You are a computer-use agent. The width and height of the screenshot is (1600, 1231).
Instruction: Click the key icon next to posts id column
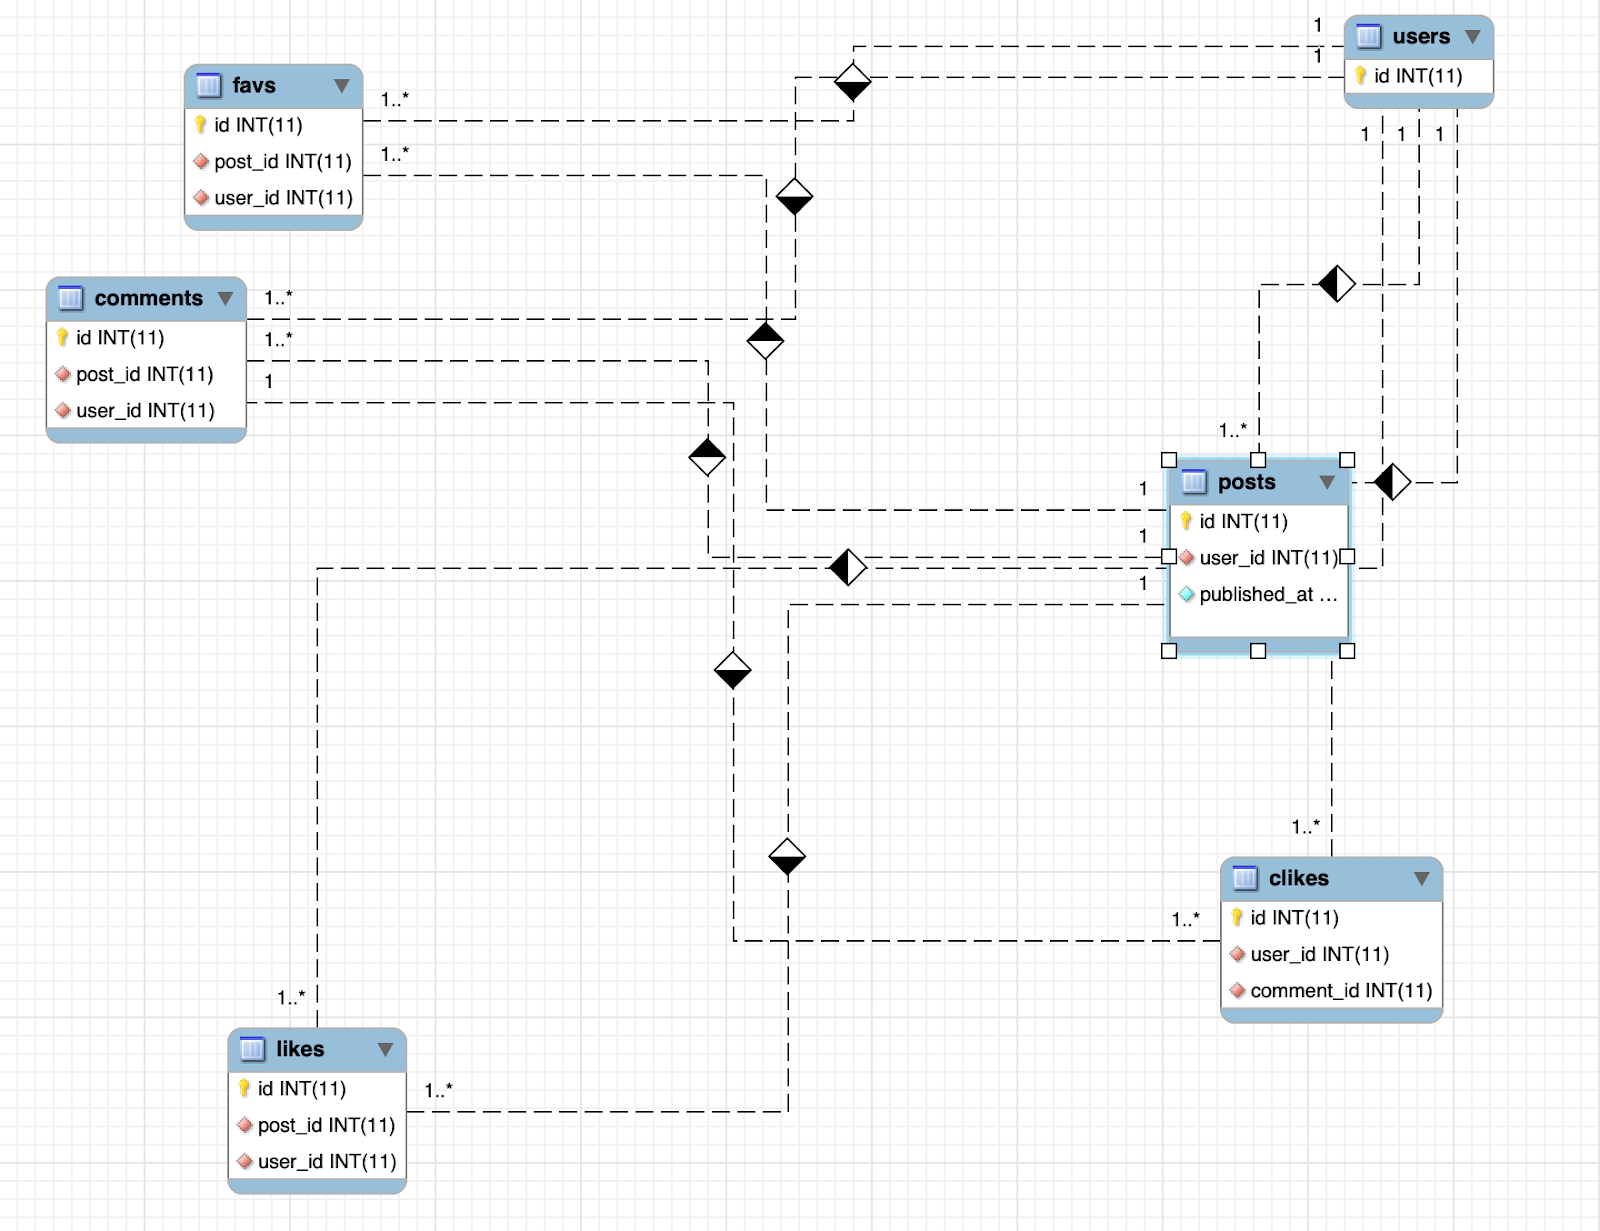(1187, 521)
